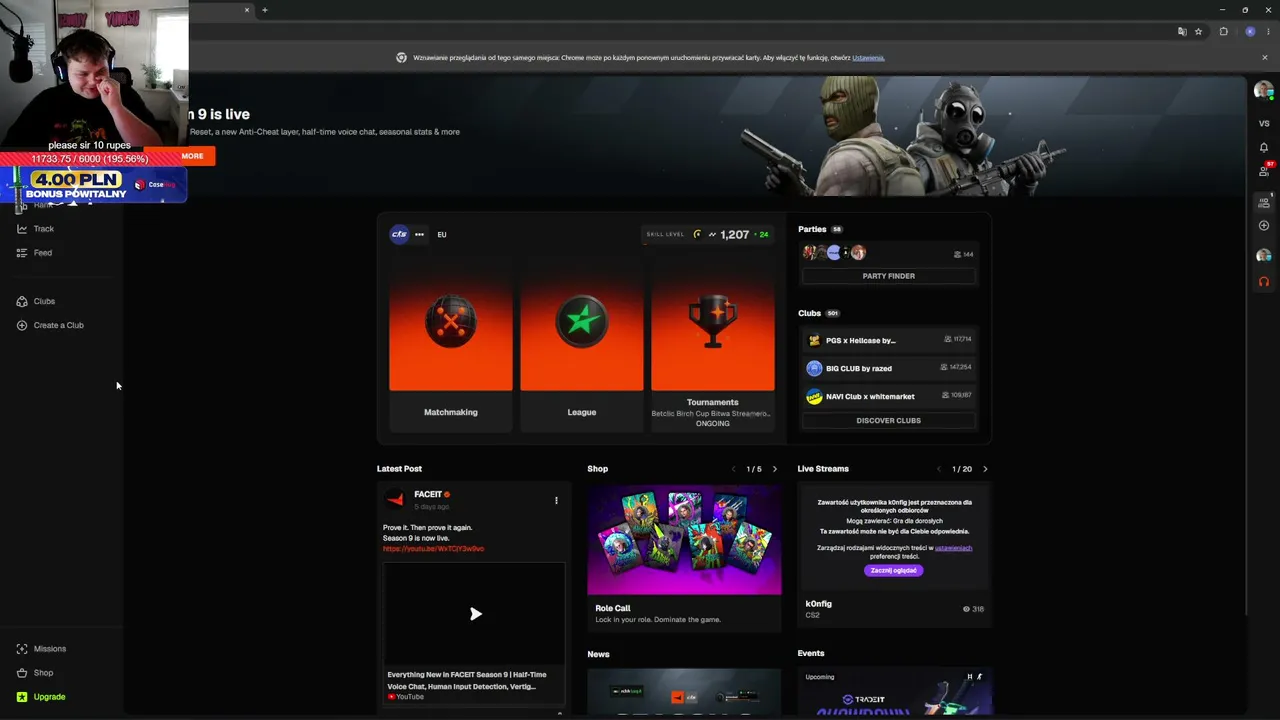Follow the youtu.be link in the post
1280x720 pixels.
click(433, 549)
